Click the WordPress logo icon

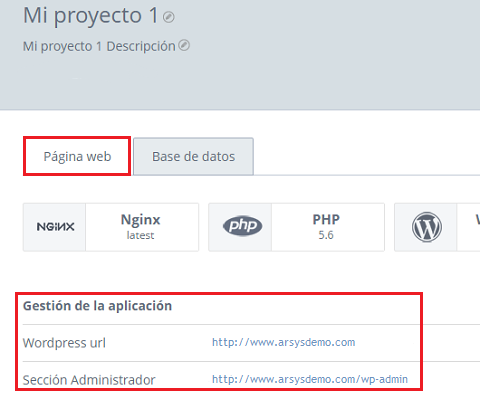[x=427, y=227]
